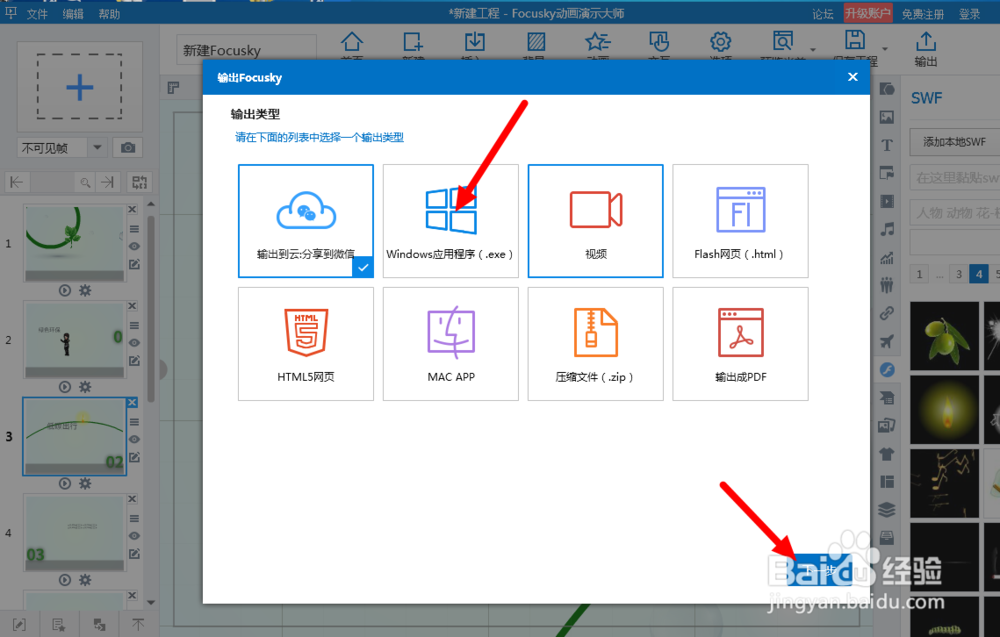This screenshot has width=1000, height=637.
Task: Toggle visibility eye for frame 4
Action: [135, 536]
